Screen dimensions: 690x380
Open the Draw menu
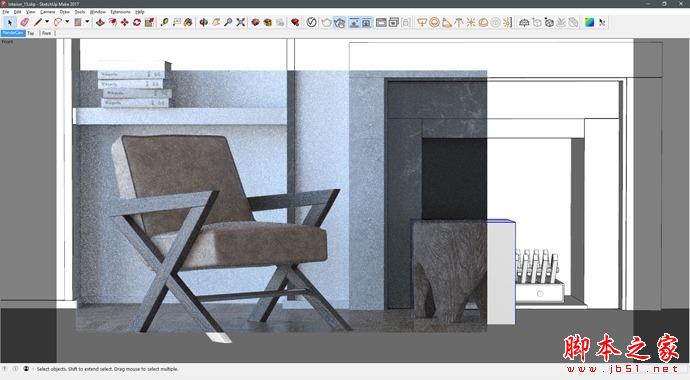64,12
